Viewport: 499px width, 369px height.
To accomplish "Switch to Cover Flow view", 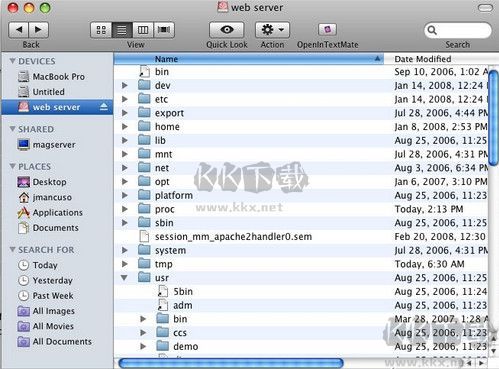I will point(164,30).
